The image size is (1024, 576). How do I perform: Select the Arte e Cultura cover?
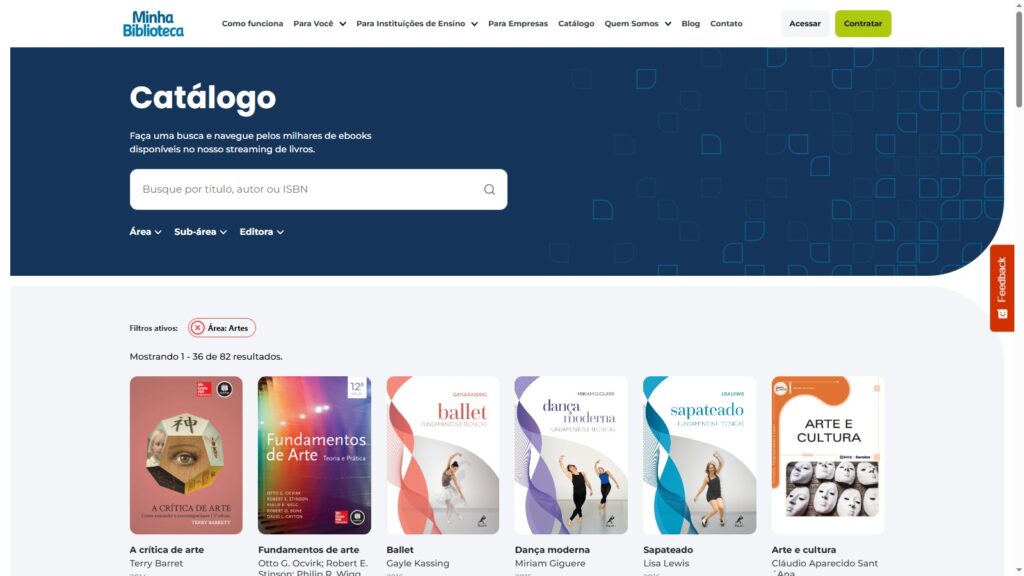point(828,455)
